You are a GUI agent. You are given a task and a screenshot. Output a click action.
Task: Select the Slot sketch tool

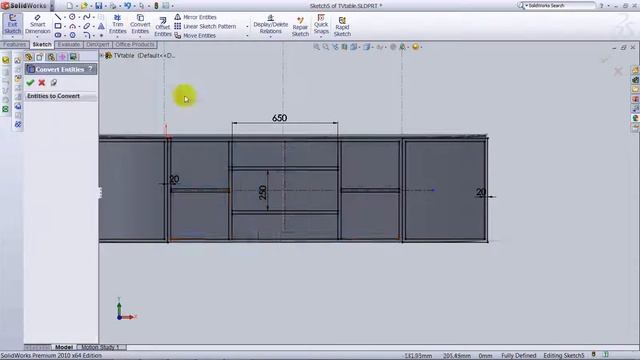pos(58,35)
